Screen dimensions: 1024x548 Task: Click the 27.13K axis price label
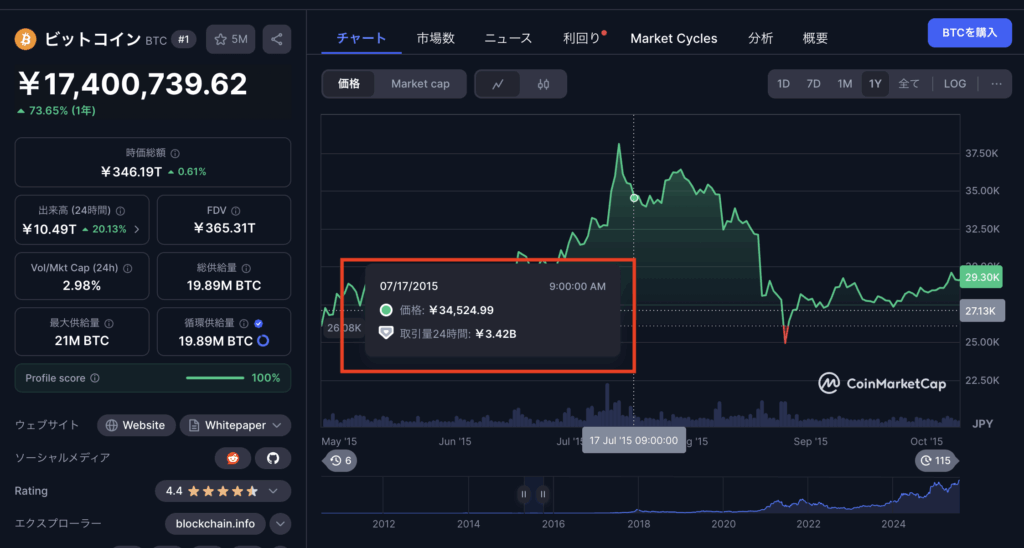pos(980,311)
